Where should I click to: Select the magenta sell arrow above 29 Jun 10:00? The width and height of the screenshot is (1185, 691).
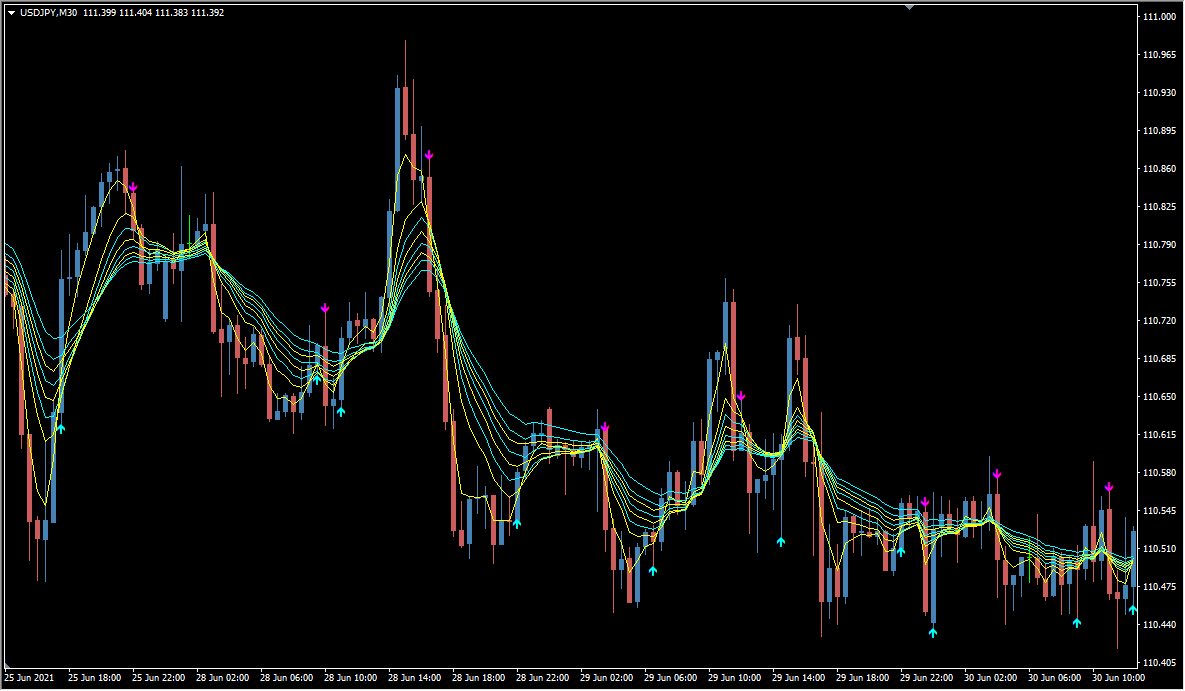point(741,396)
